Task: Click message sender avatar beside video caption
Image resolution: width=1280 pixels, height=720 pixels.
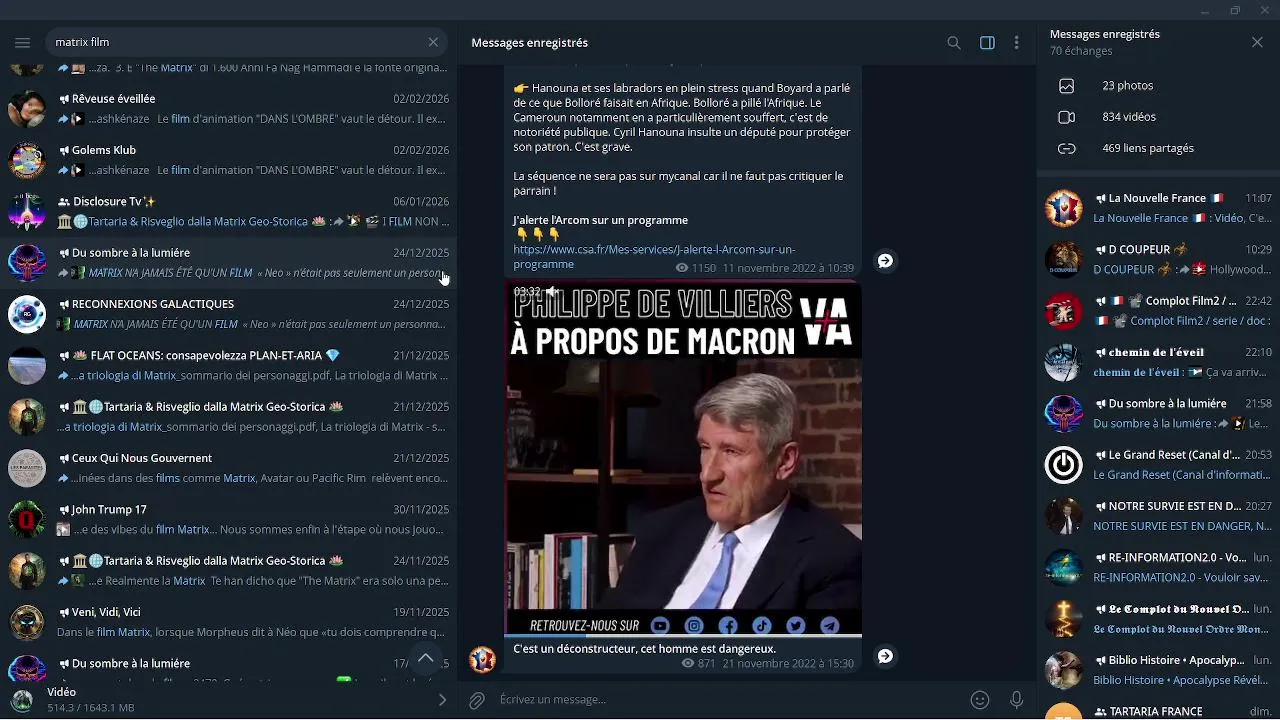Action: pos(483,659)
